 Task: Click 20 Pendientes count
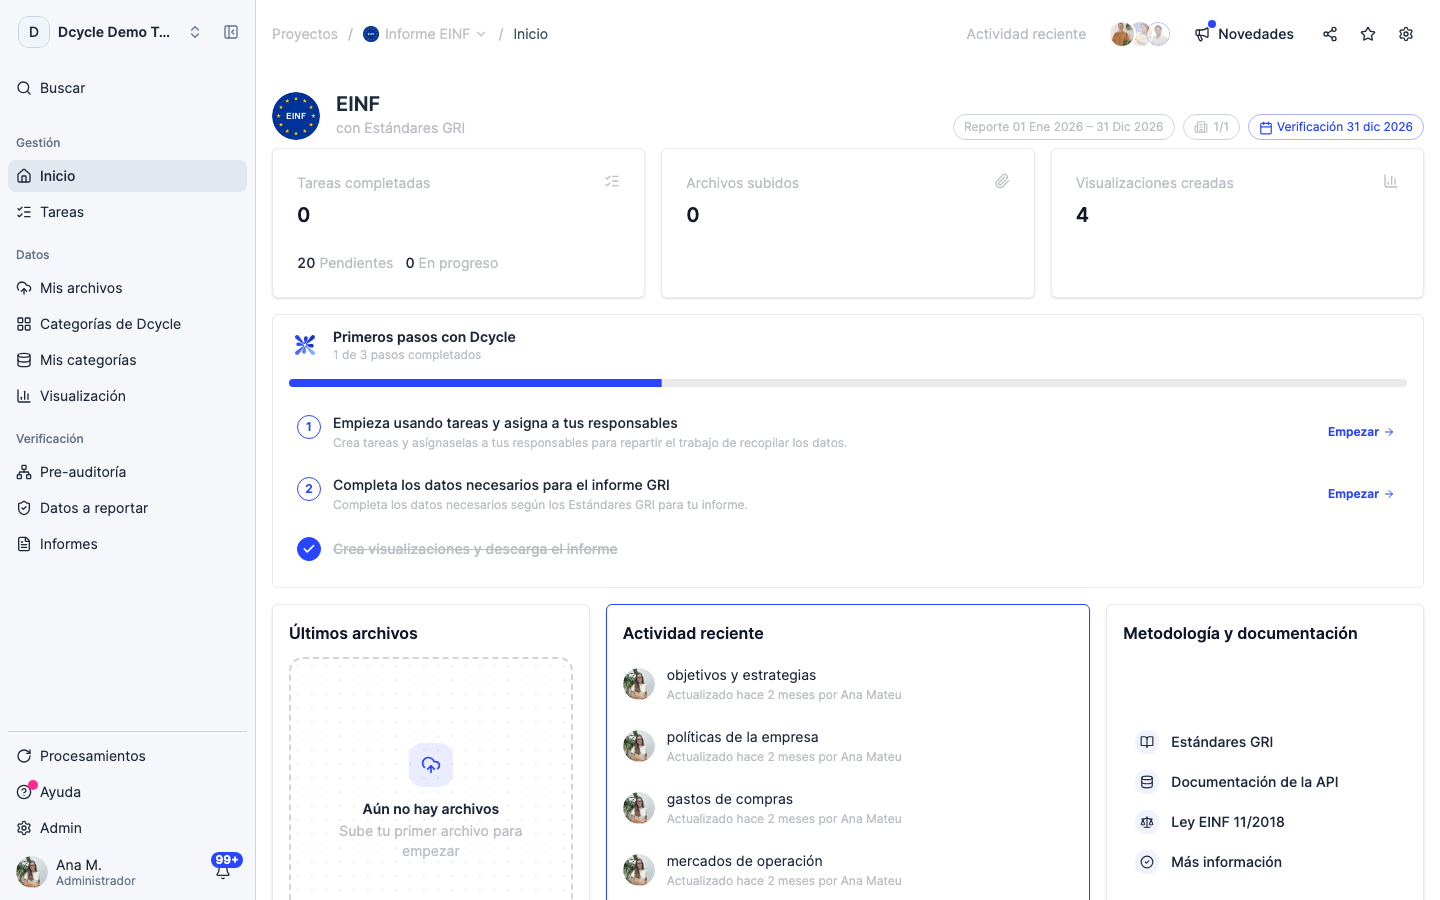345,263
